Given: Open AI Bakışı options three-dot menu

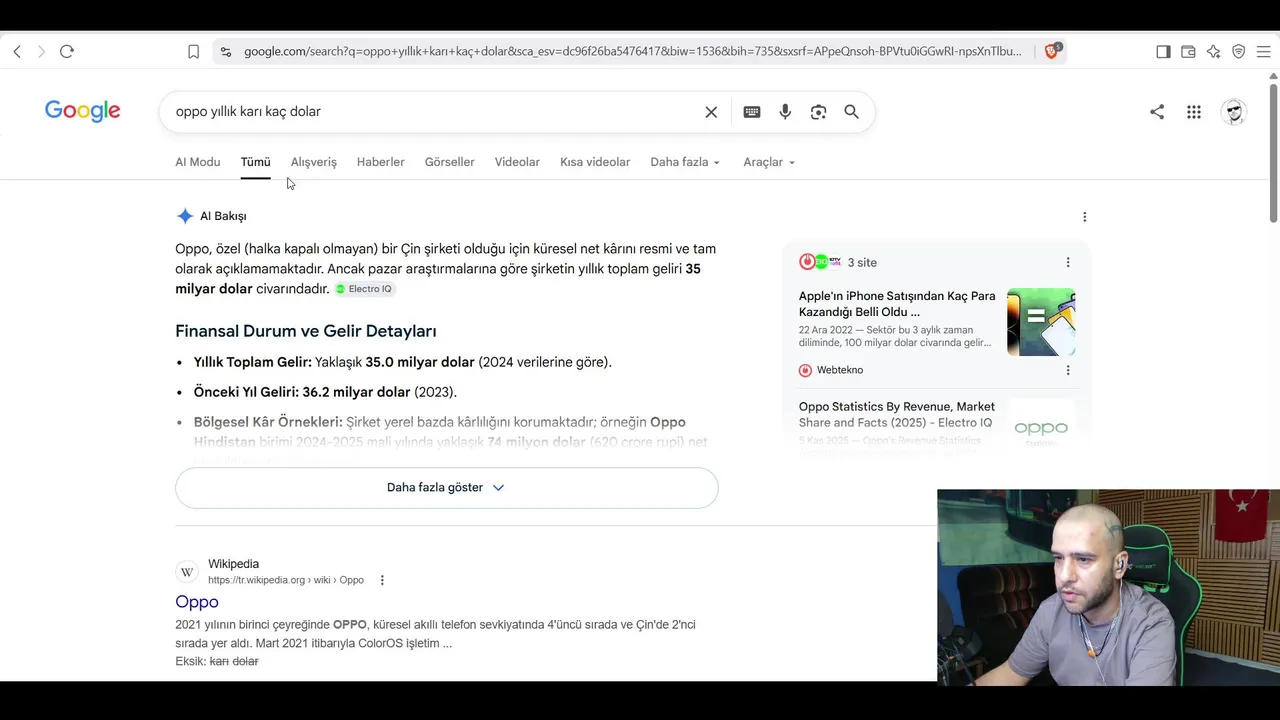Looking at the screenshot, I should click(1085, 217).
